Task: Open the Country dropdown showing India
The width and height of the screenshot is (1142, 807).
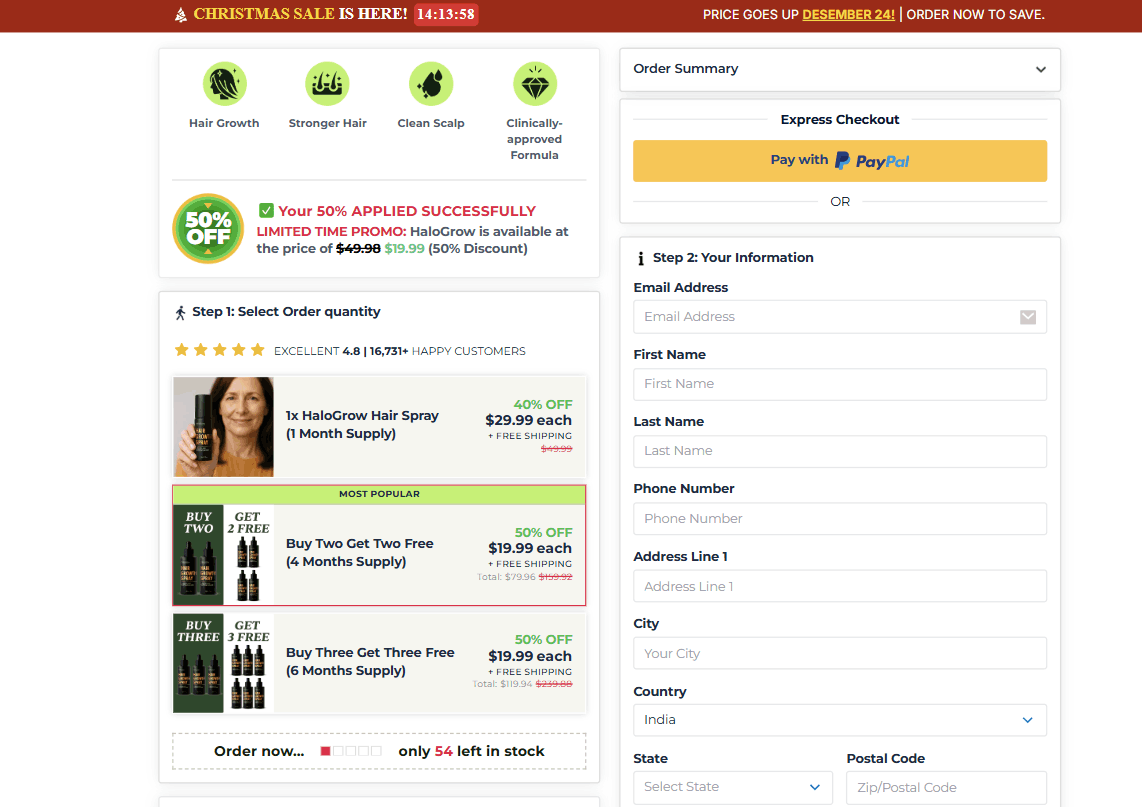Action: tap(839, 720)
